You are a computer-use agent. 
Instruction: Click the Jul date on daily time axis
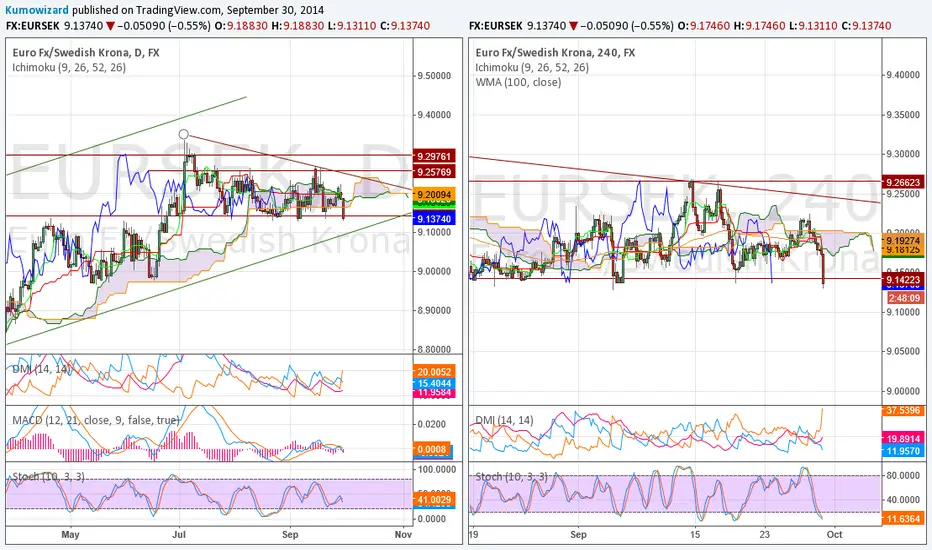click(x=179, y=534)
